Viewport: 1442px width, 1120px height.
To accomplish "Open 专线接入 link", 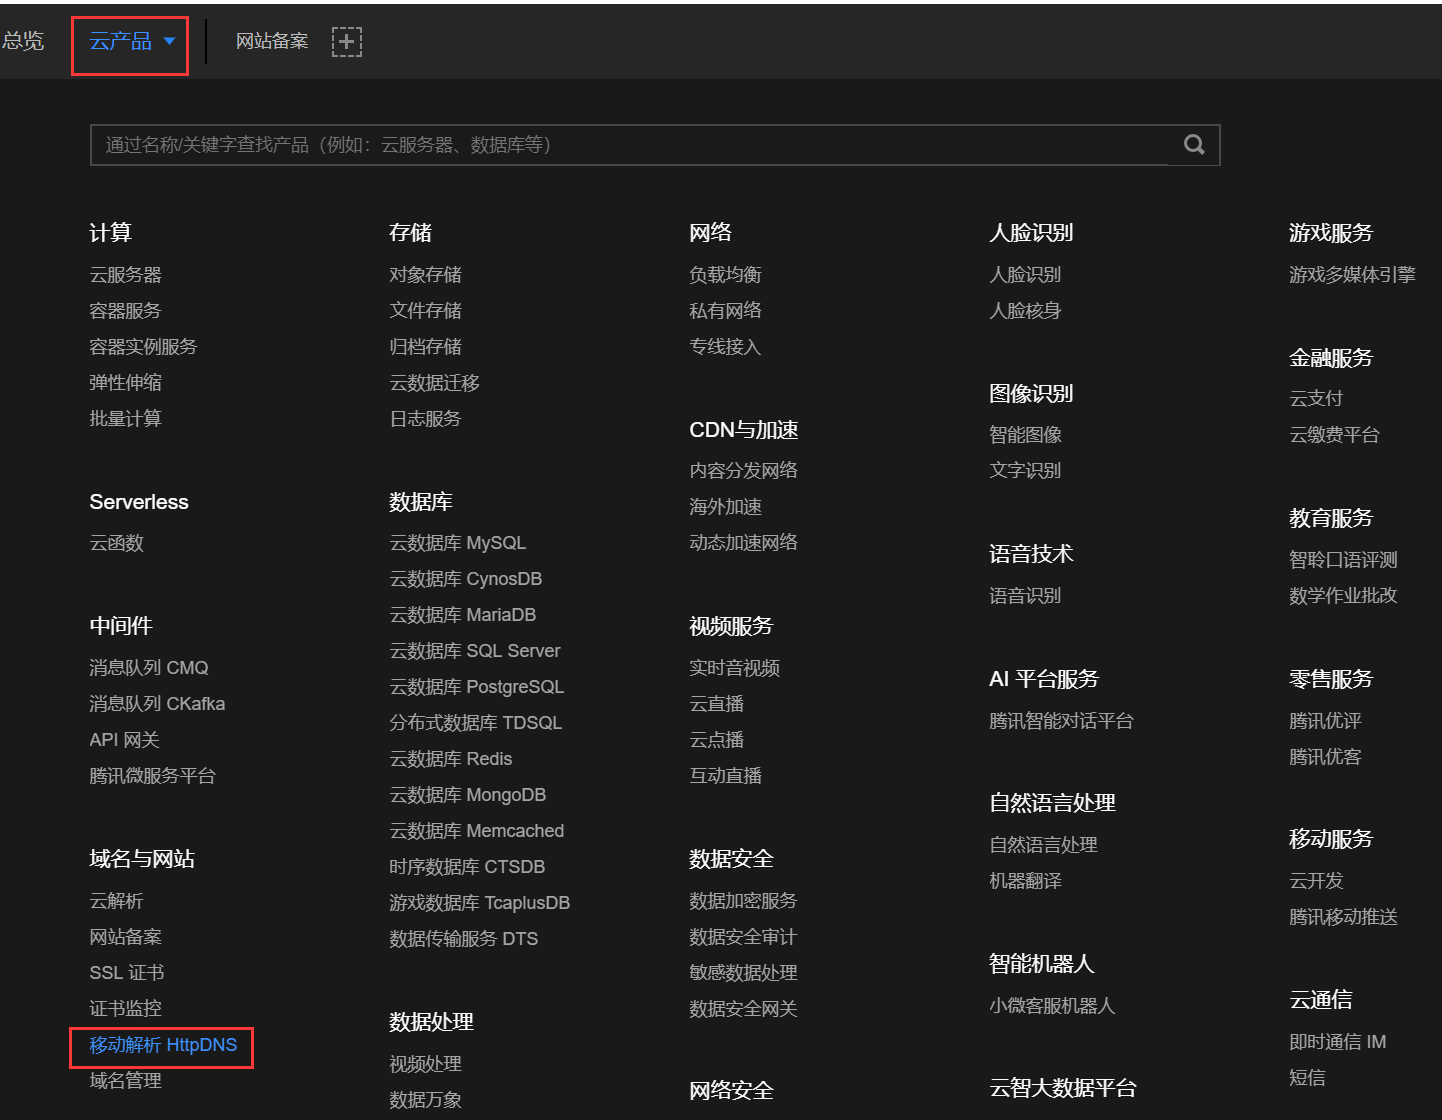I will click(x=726, y=347).
